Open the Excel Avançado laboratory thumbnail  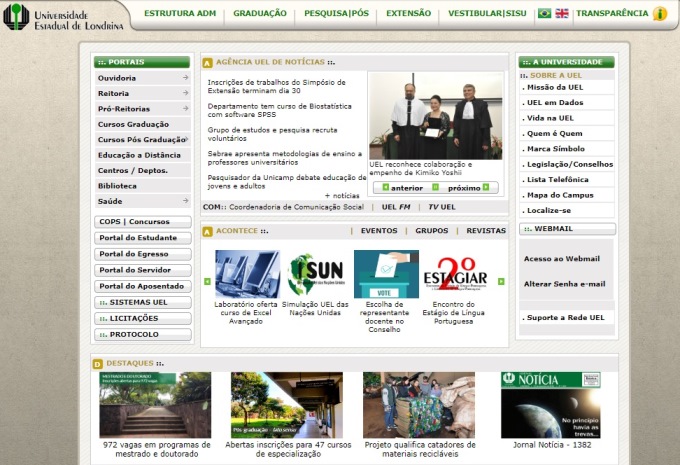point(247,274)
